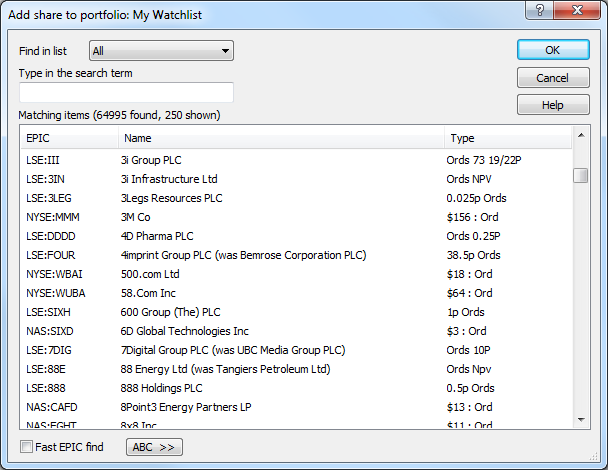Click the search term input field
Image resolution: width=608 pixels, height=470 pixels.
(126, 92)
